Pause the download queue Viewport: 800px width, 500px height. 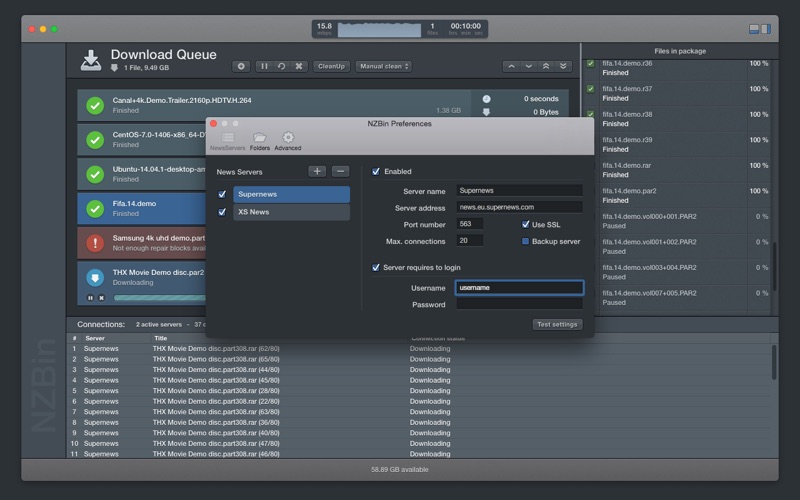(264, 66)
